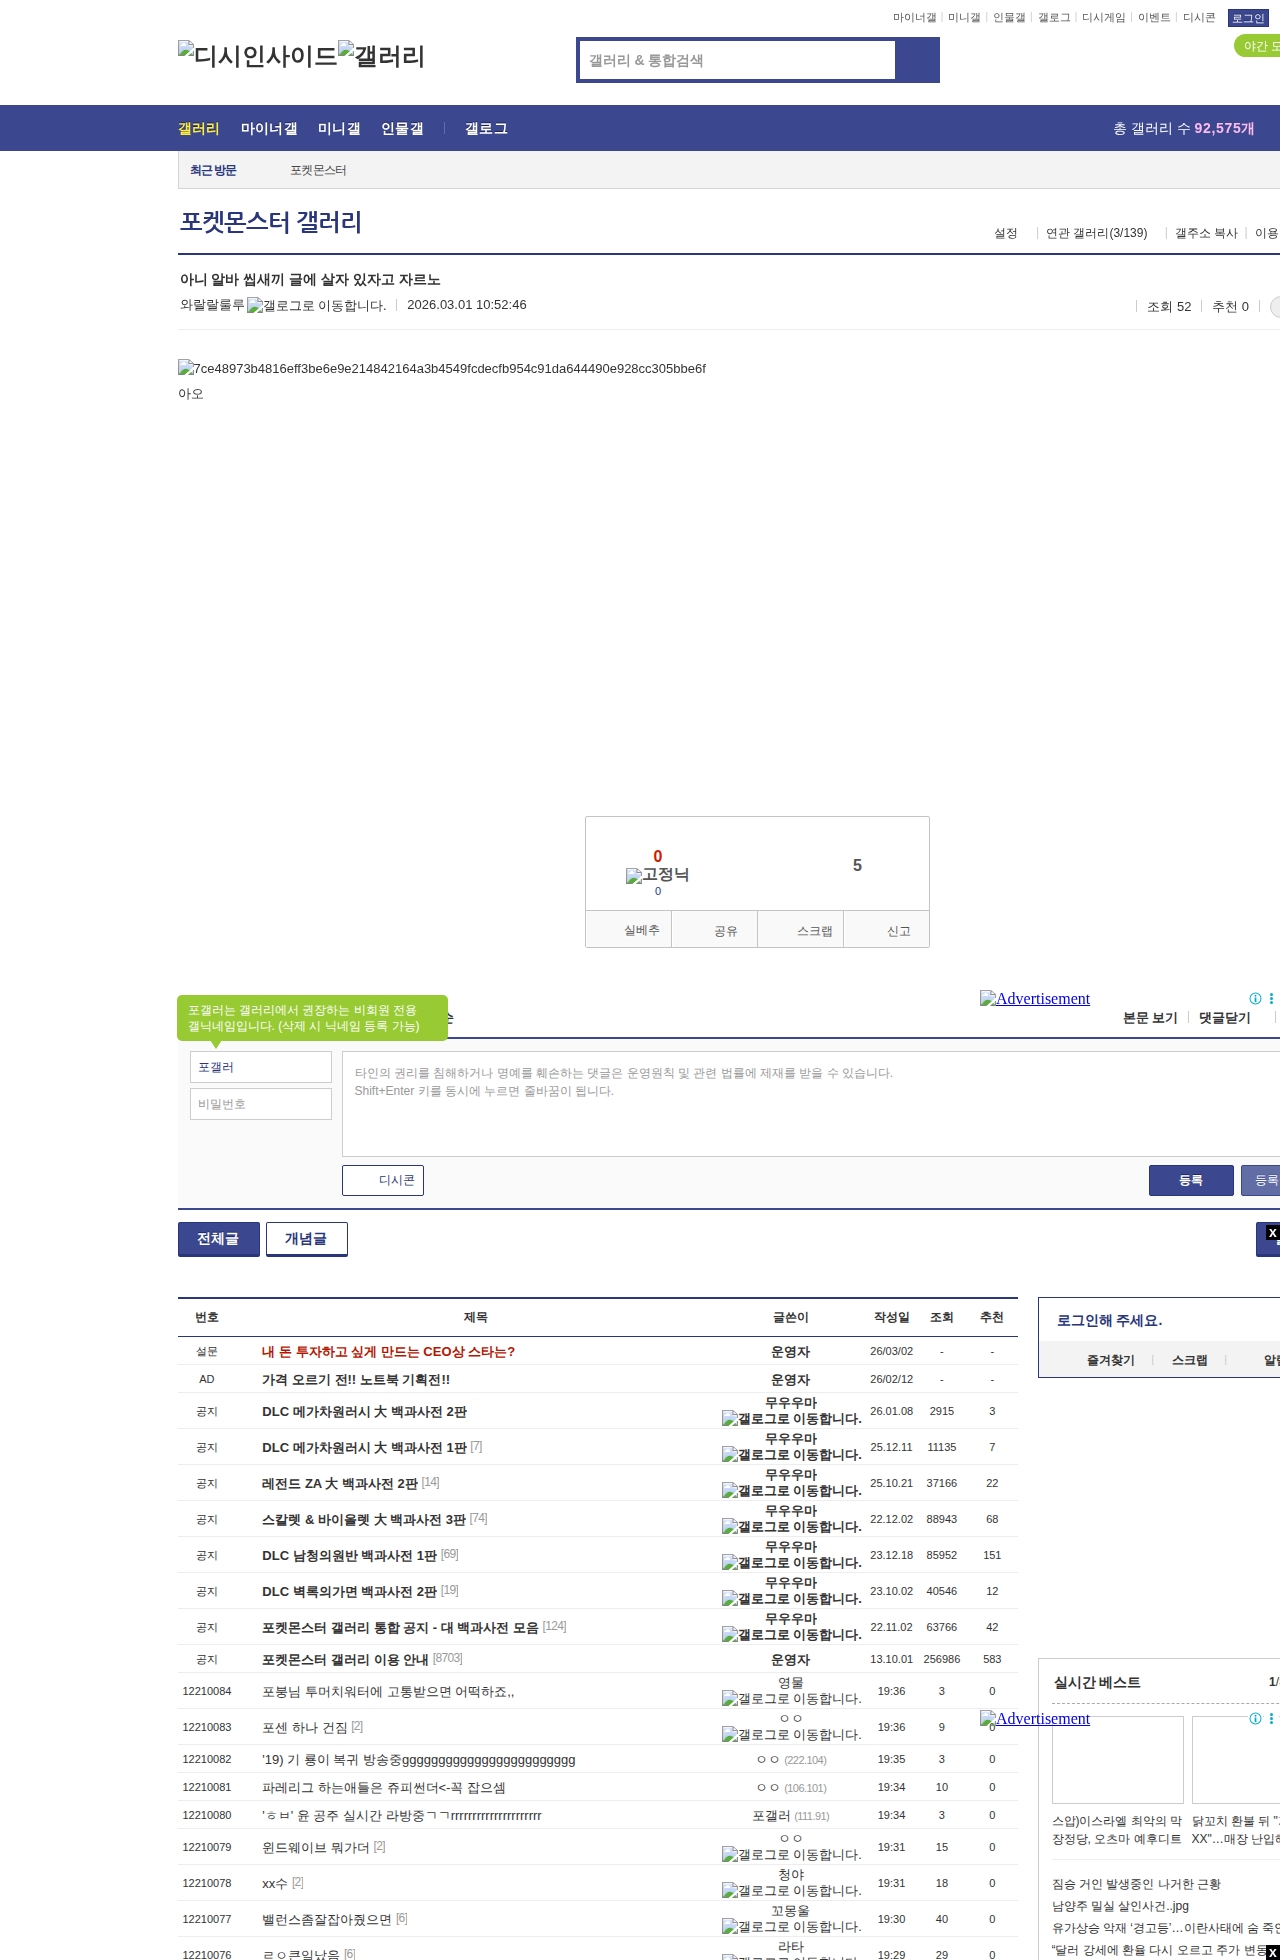Open 마이너갤 in the top utility links

click(915, 18)
